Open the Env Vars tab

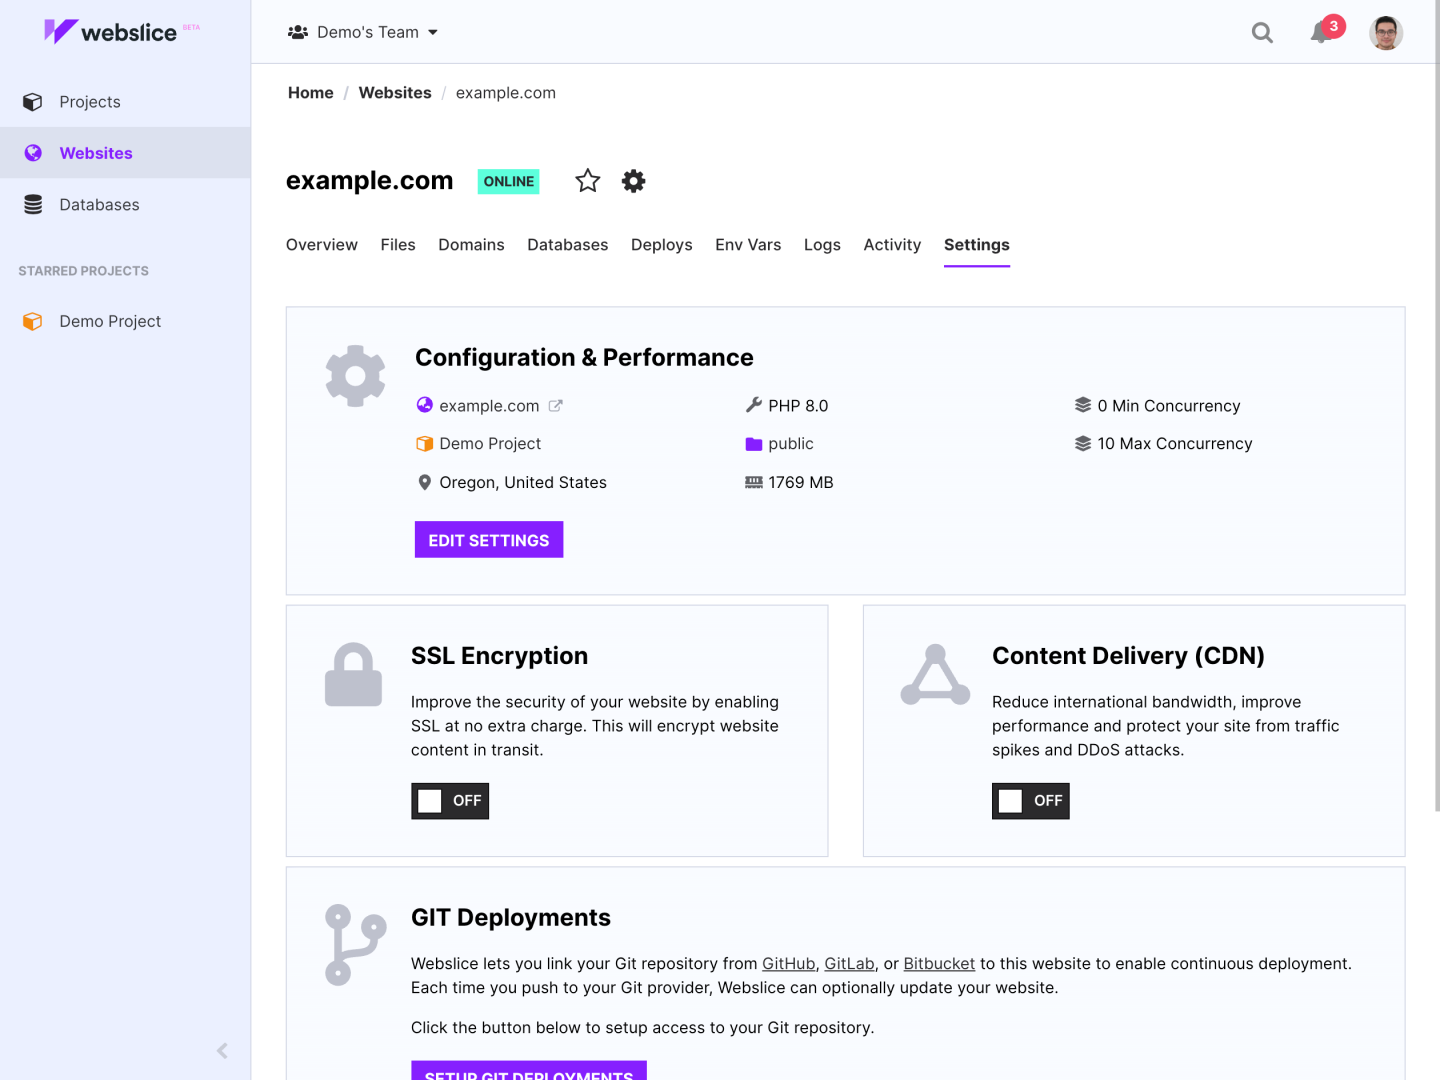point(748,245)
